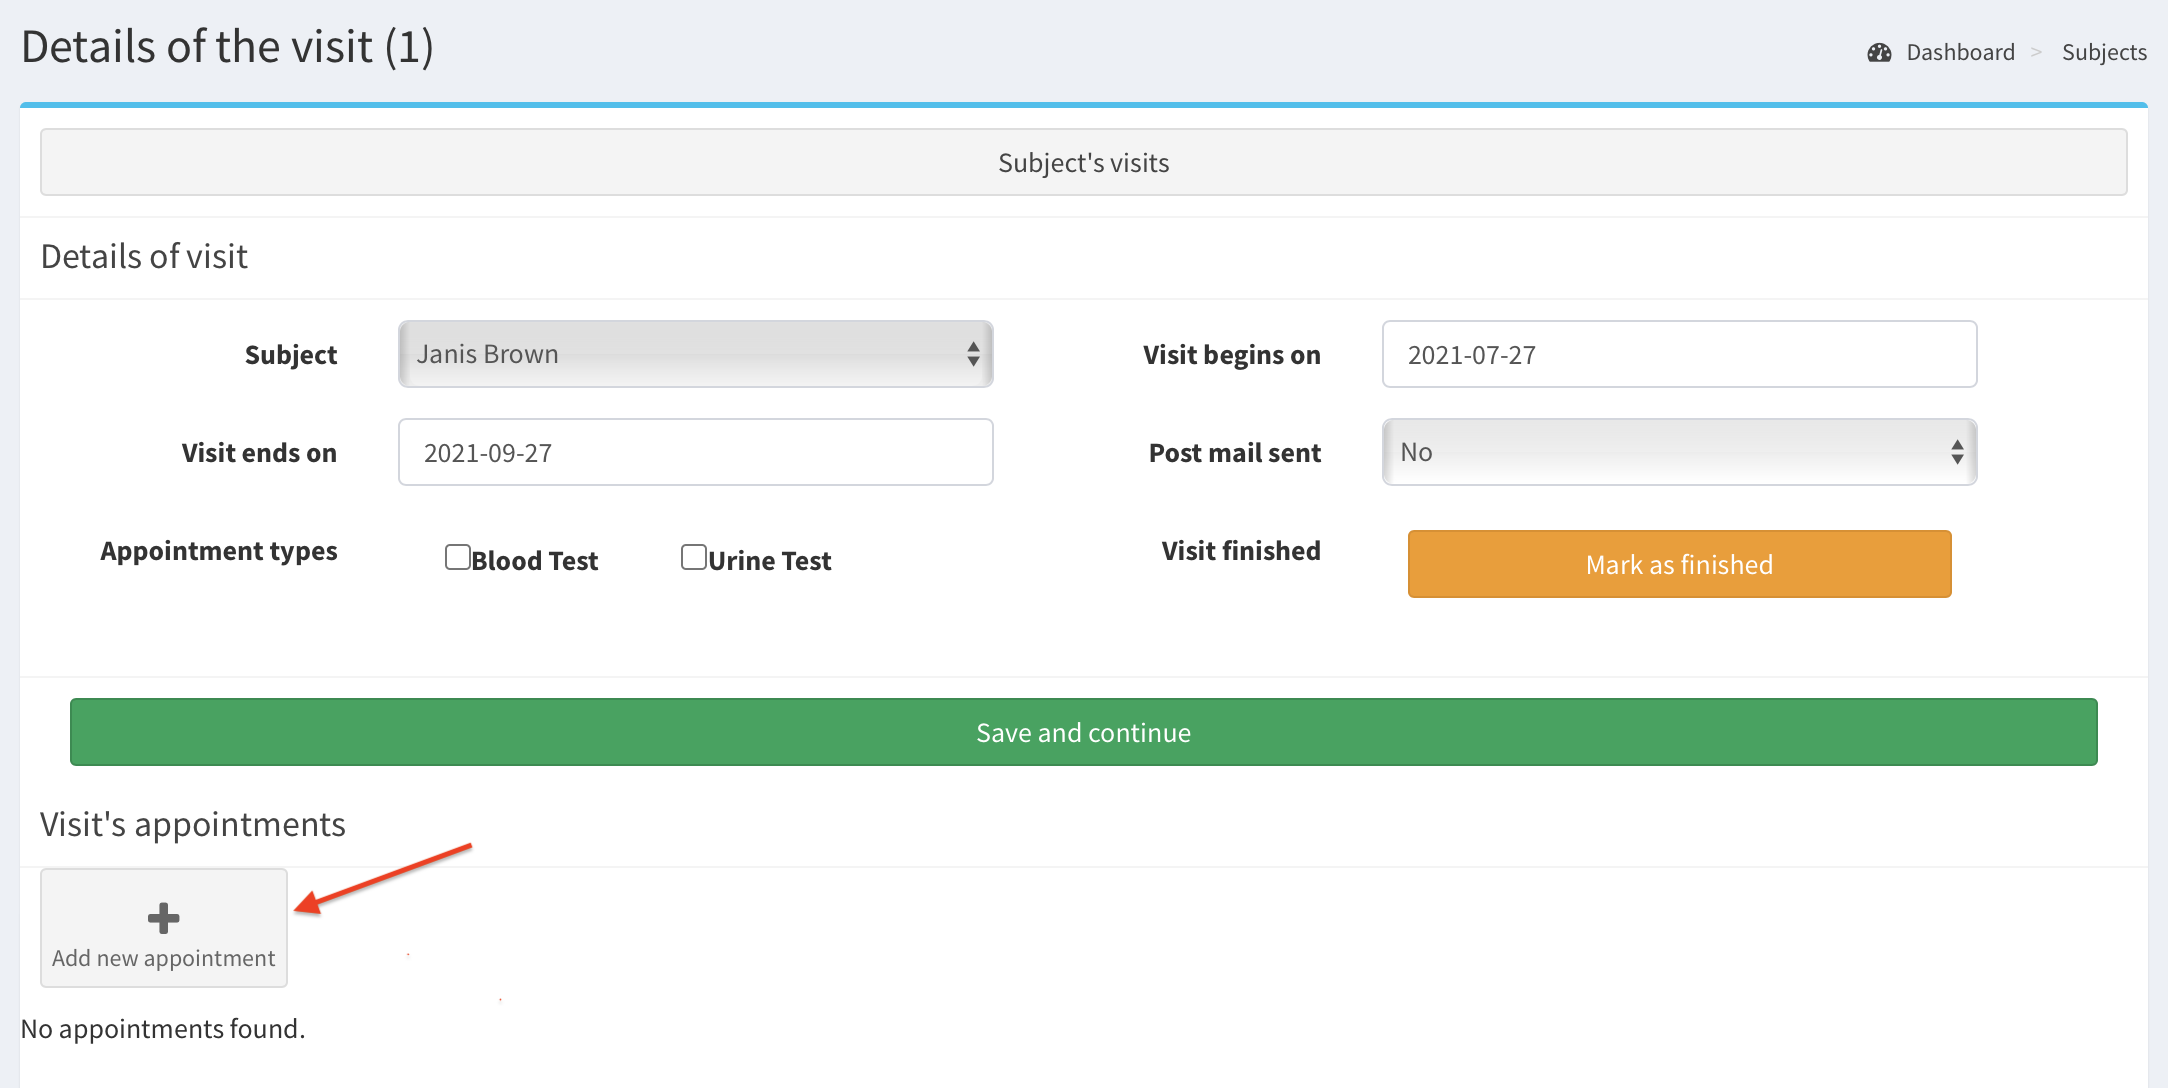The width and height of the screenshot is (2168, 1088).
Task: Open the Subject's visits bar
Action: click(x=1083, y=162)
